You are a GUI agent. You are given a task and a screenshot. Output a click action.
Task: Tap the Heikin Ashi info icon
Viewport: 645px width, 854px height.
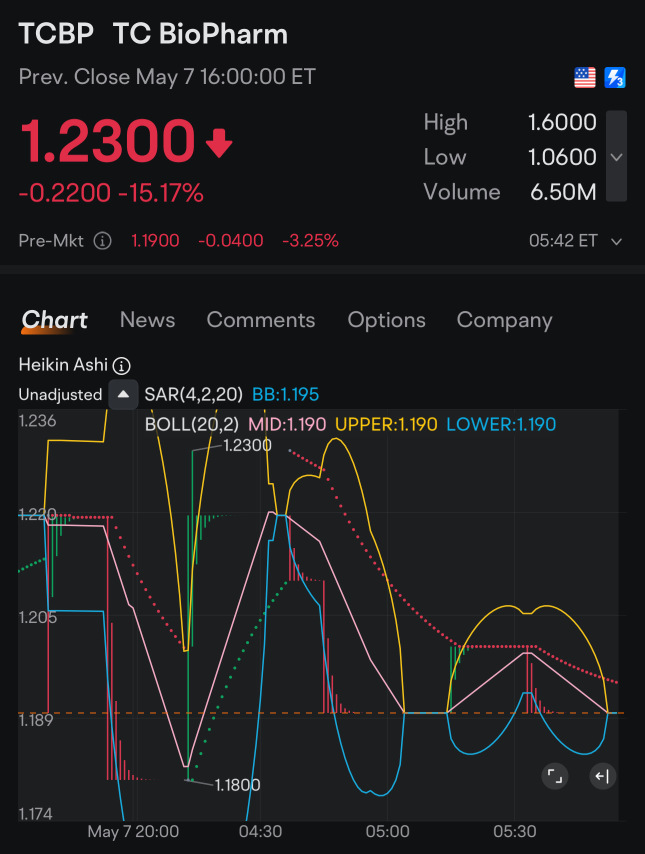click(122, 366)
